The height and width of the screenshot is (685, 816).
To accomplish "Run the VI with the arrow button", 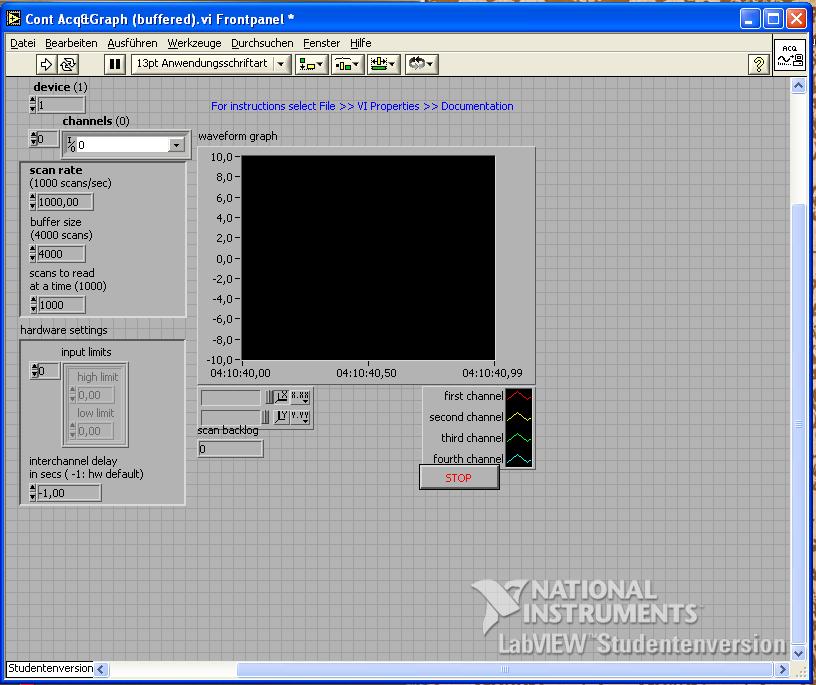I will [x=46, y=65].
